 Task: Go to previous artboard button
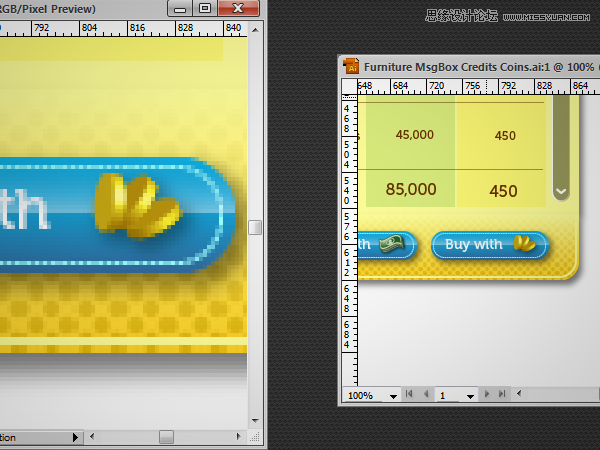(426, 394)
